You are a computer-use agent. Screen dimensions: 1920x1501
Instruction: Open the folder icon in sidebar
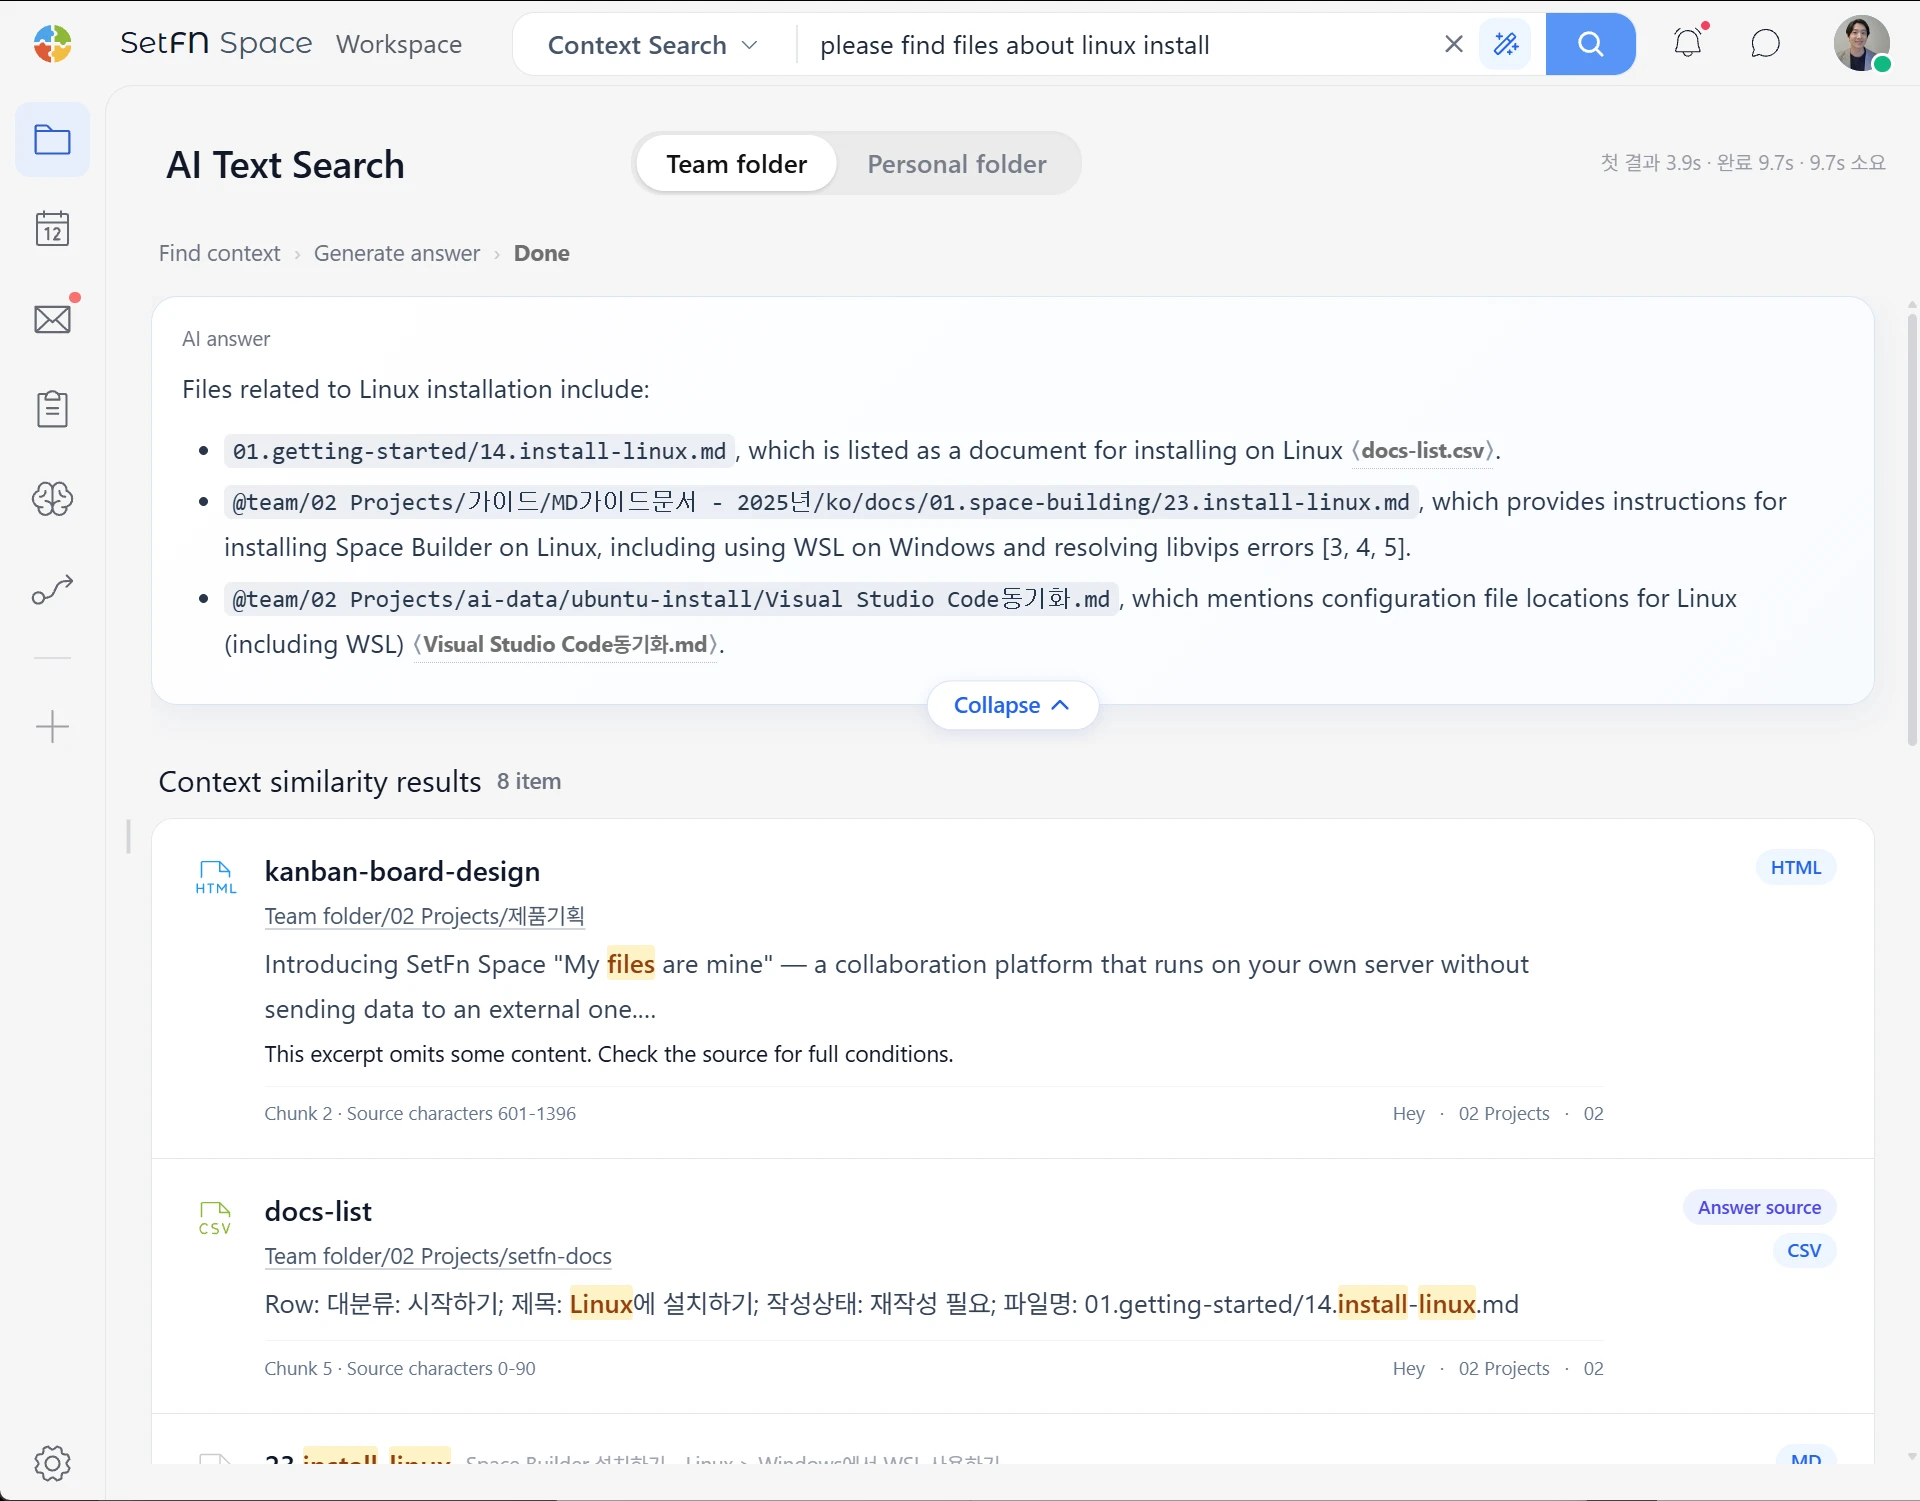pyautogui.click(x=52, y=140)
